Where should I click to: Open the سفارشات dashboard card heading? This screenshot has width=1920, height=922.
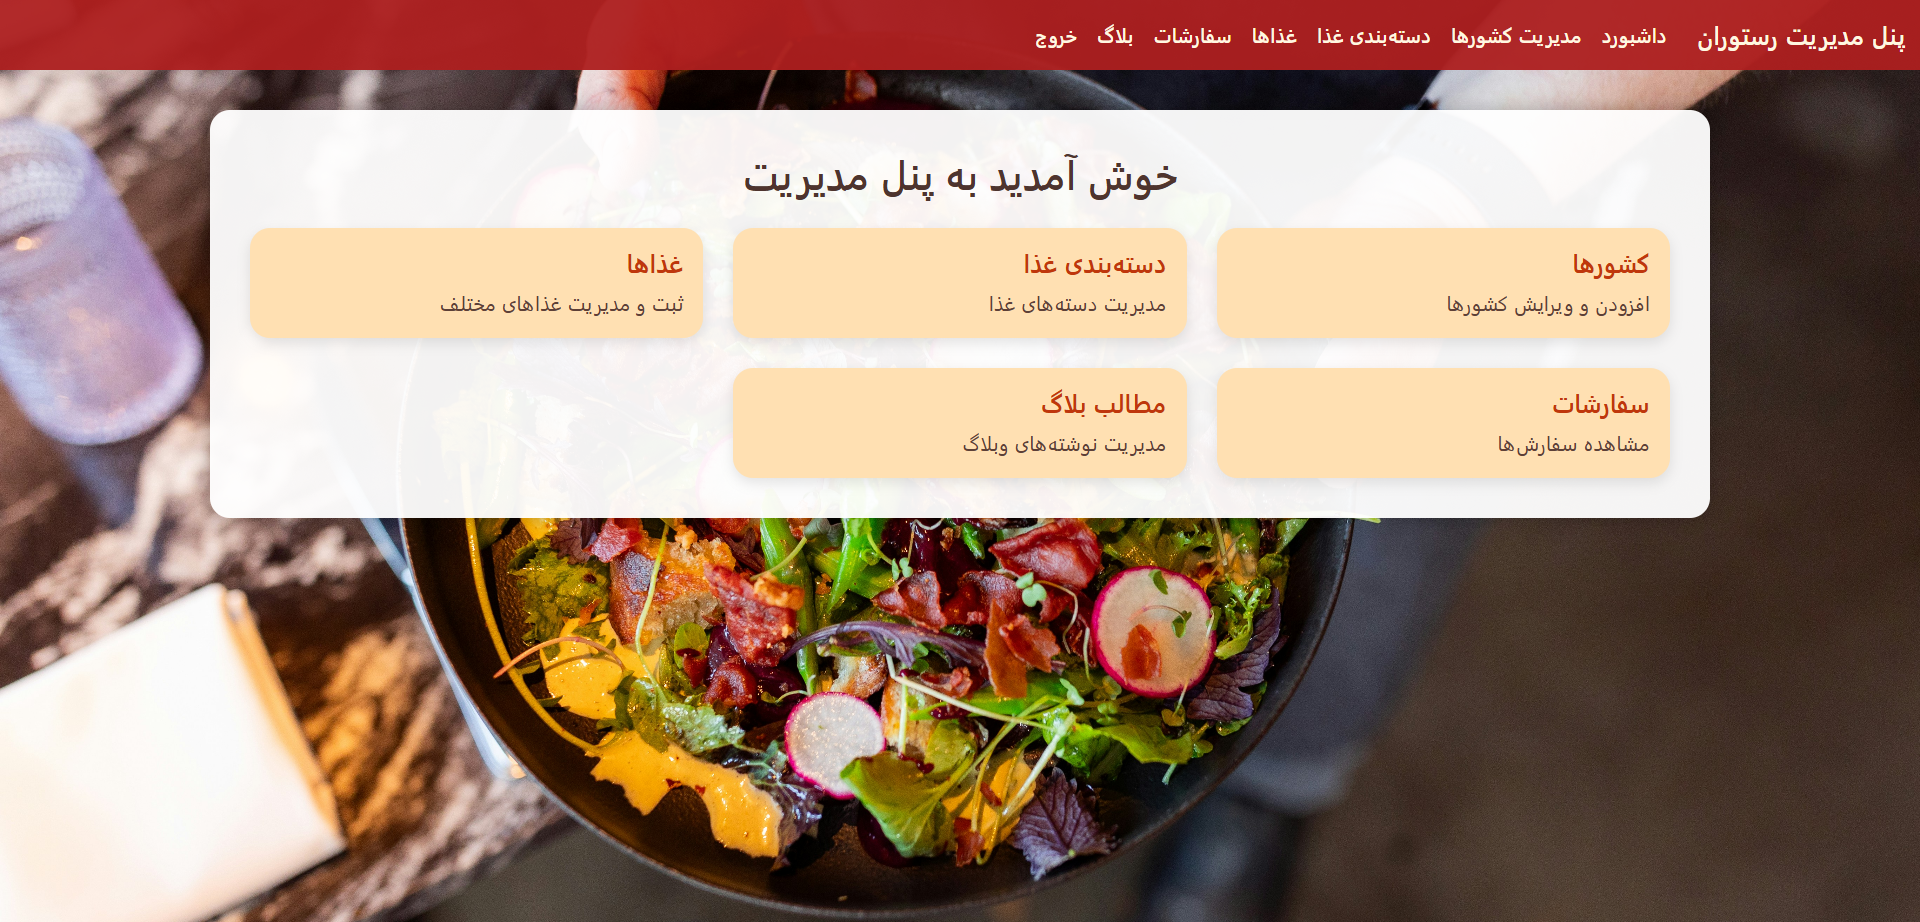[1600, 404]
